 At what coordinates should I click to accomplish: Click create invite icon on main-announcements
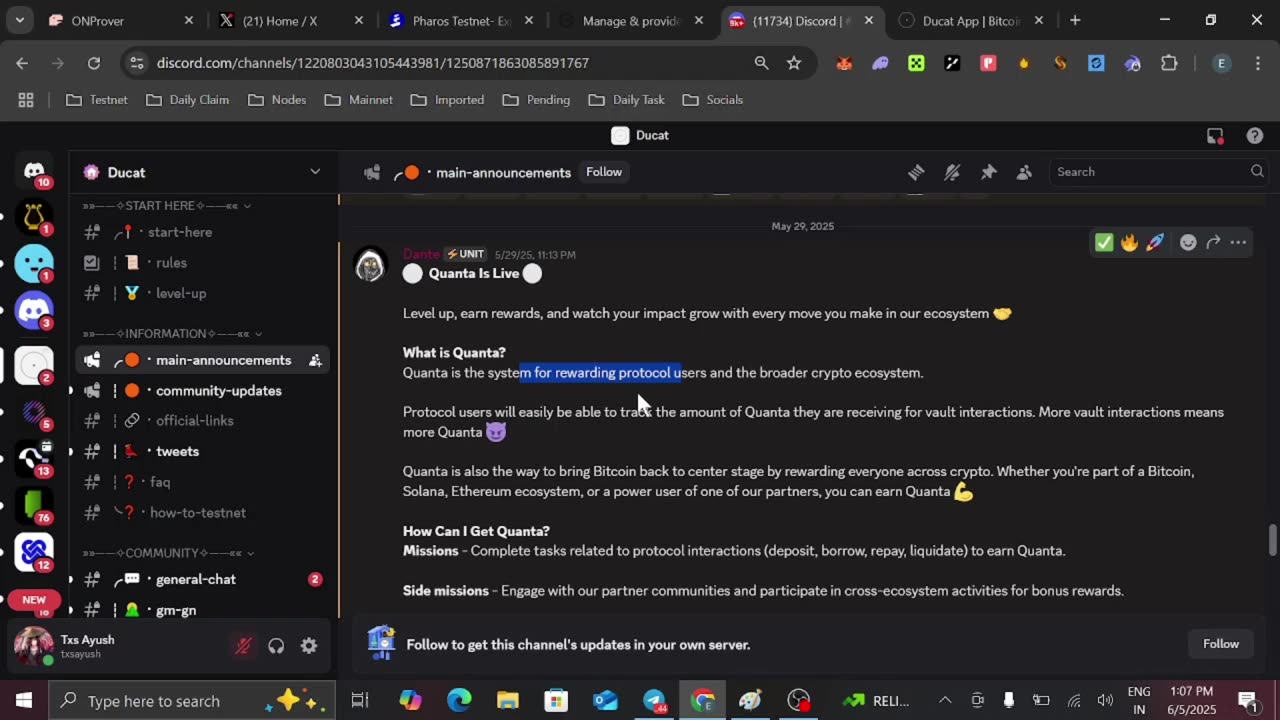(x=315, y=360)
